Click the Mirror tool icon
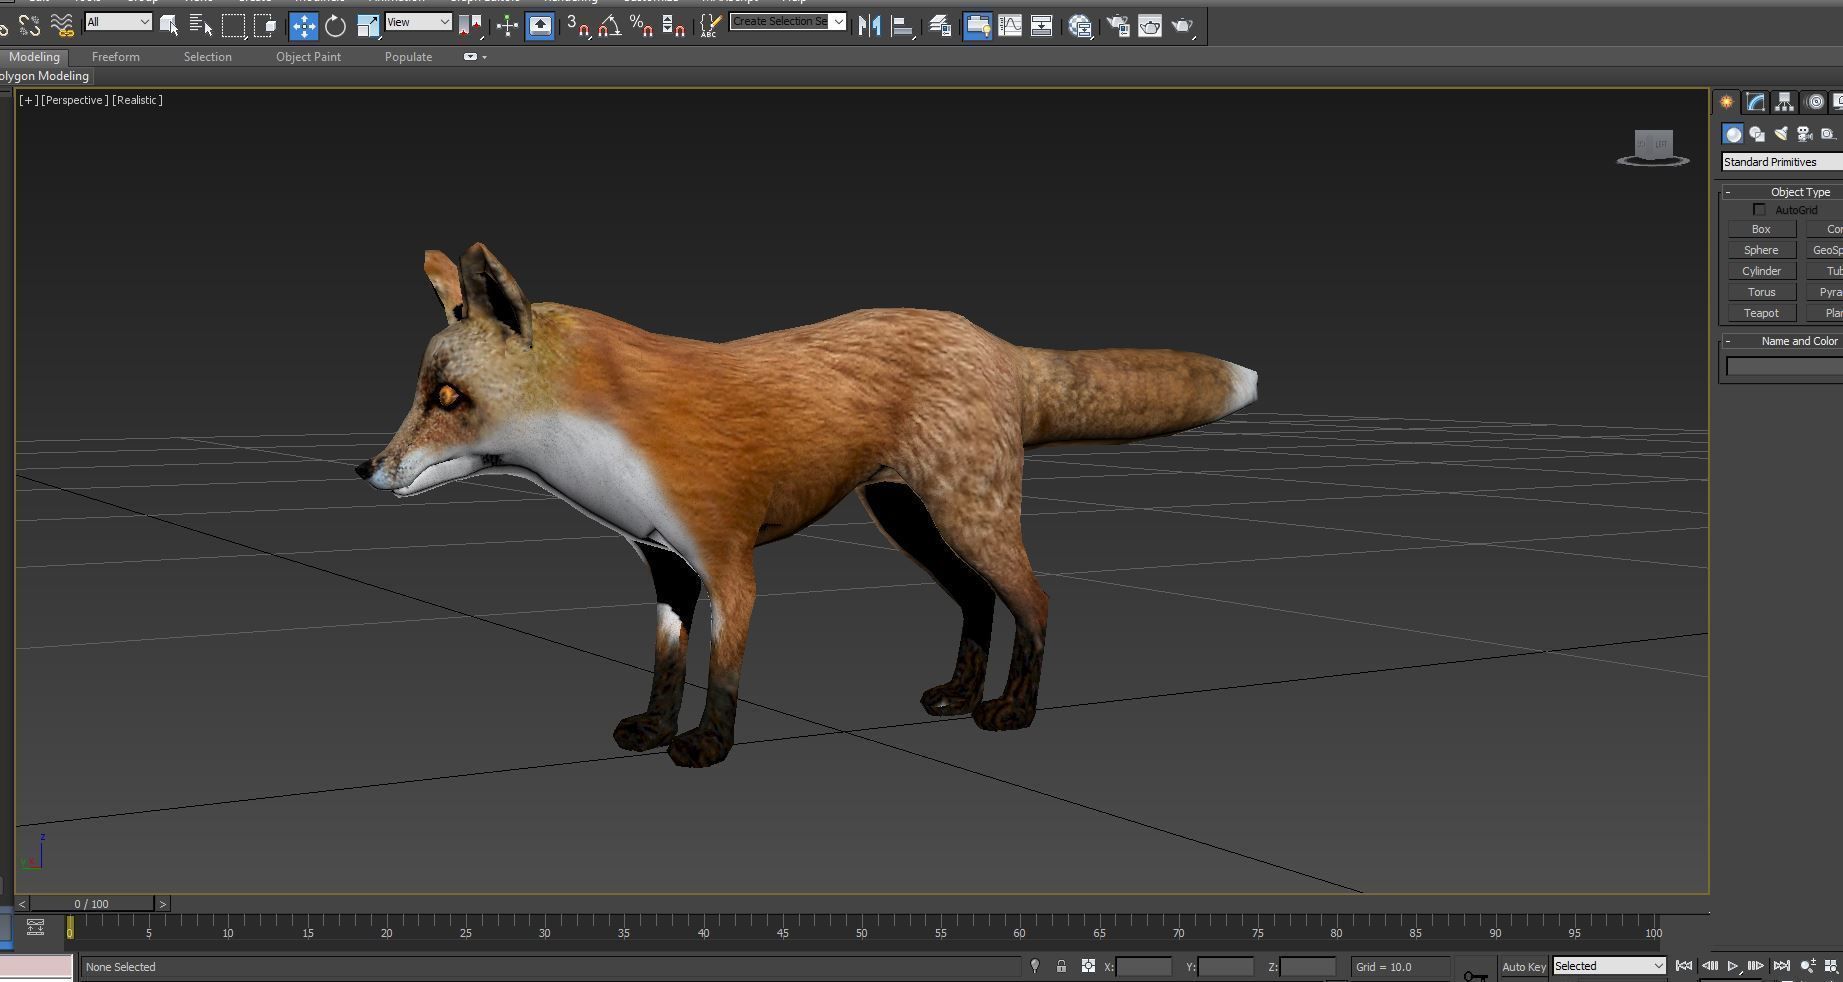 point(869,26)
